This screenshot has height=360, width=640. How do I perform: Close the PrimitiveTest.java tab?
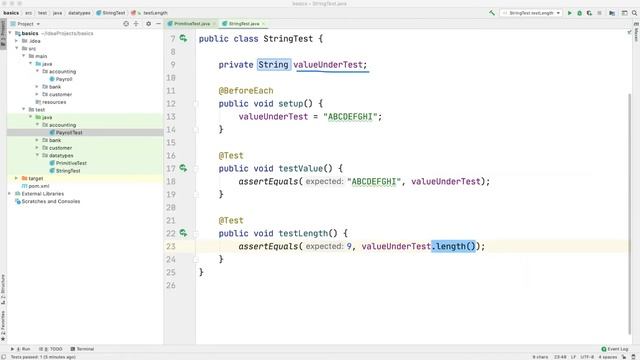(x=214, y=24)
